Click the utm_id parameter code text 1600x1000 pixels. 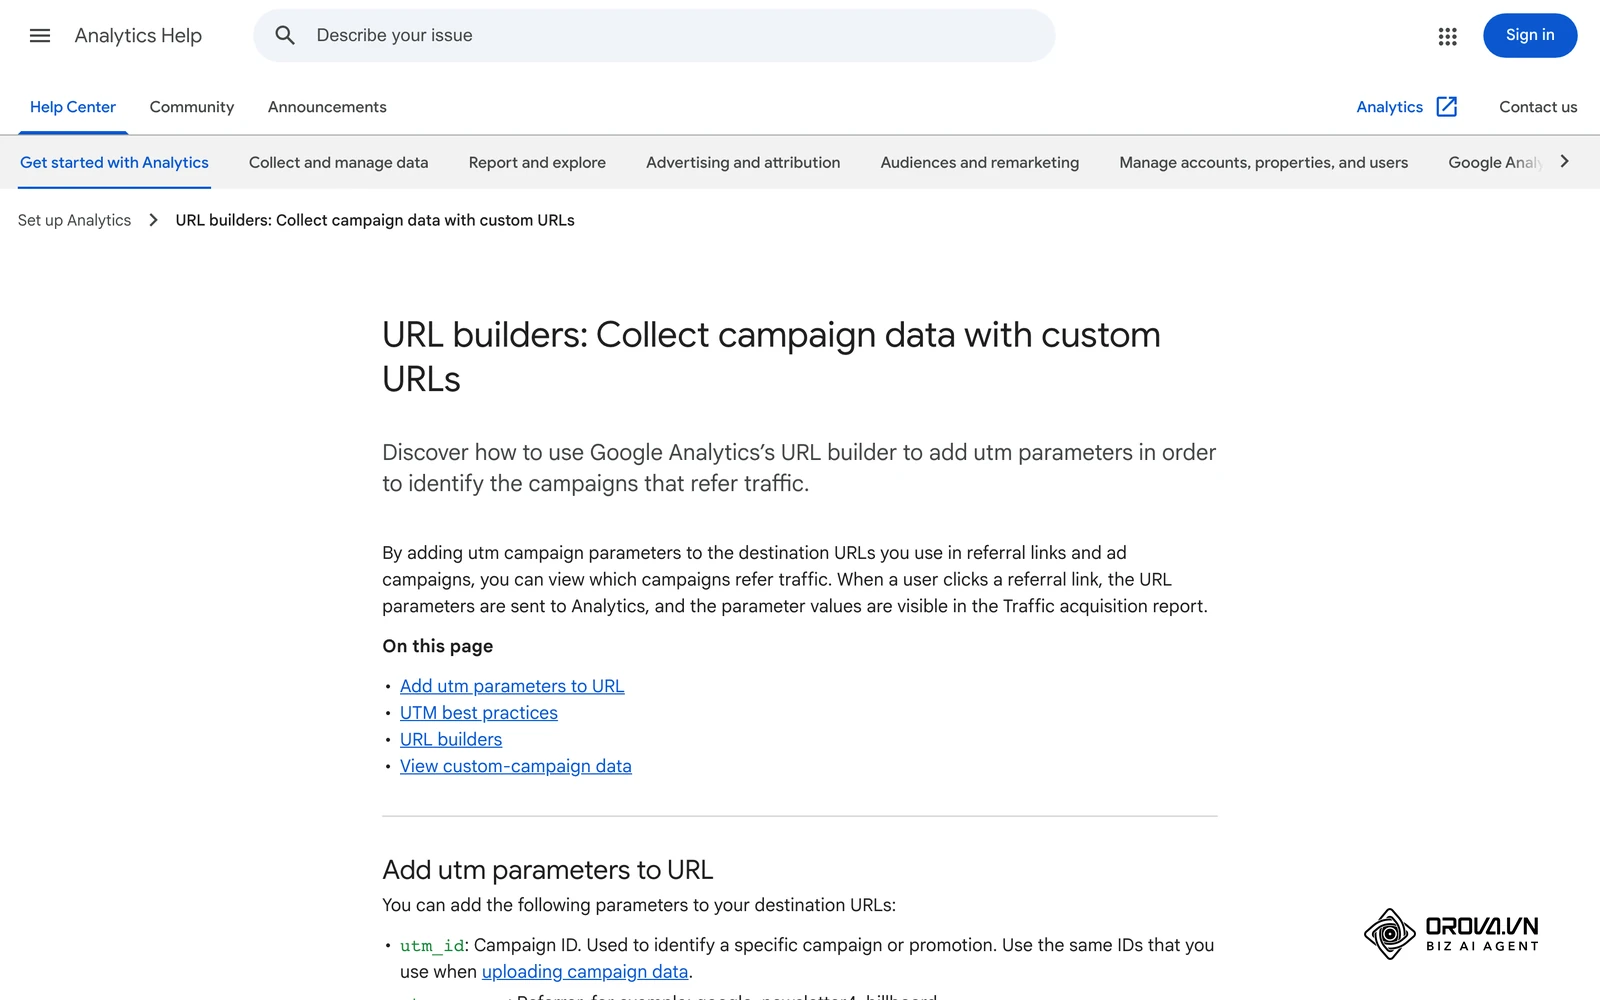432,946
